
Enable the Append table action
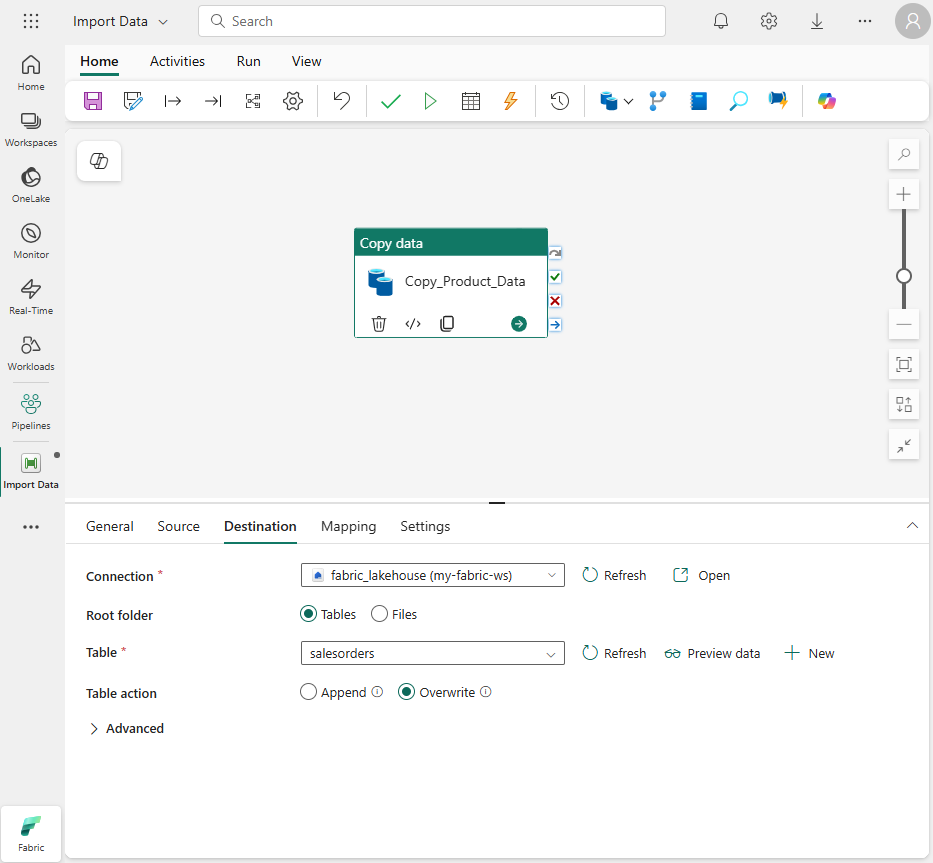click(x=308, y=691)
